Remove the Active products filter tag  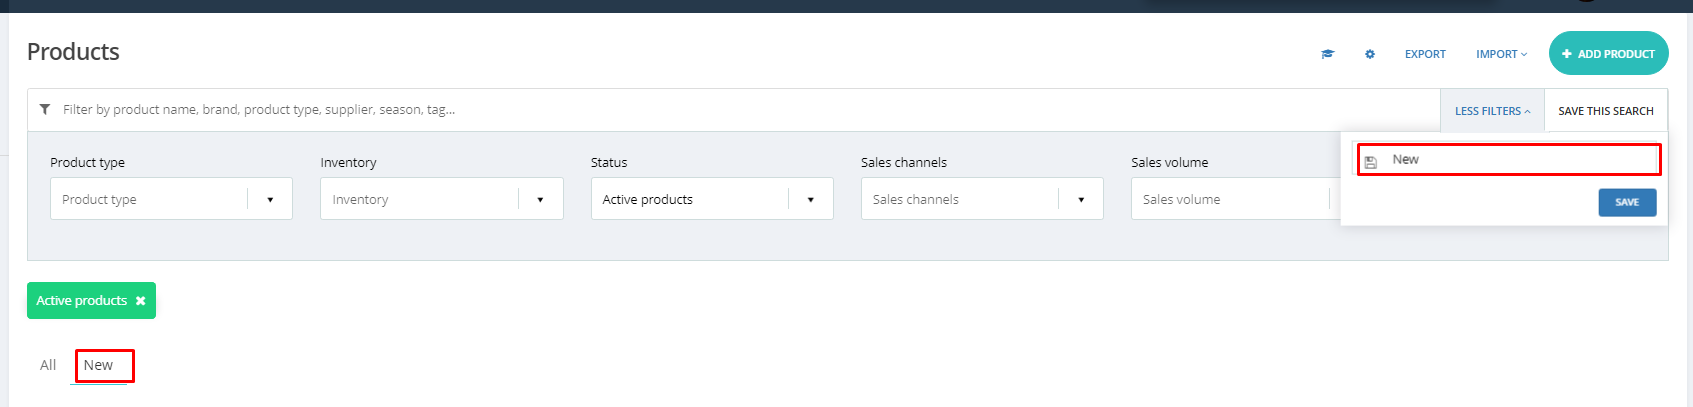click(140, 301)
